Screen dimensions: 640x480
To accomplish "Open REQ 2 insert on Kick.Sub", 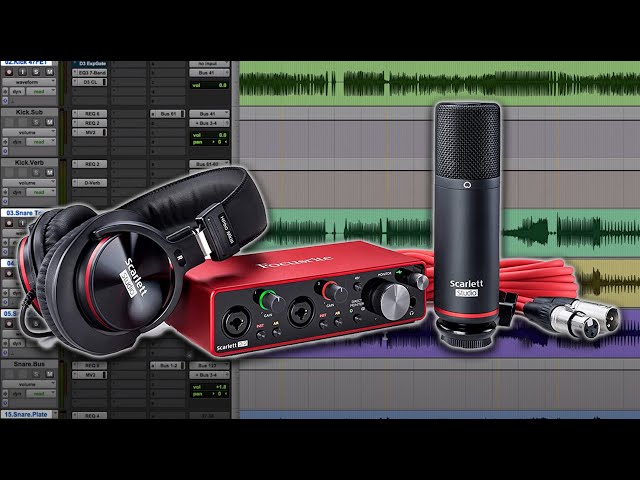I will 89,123.
